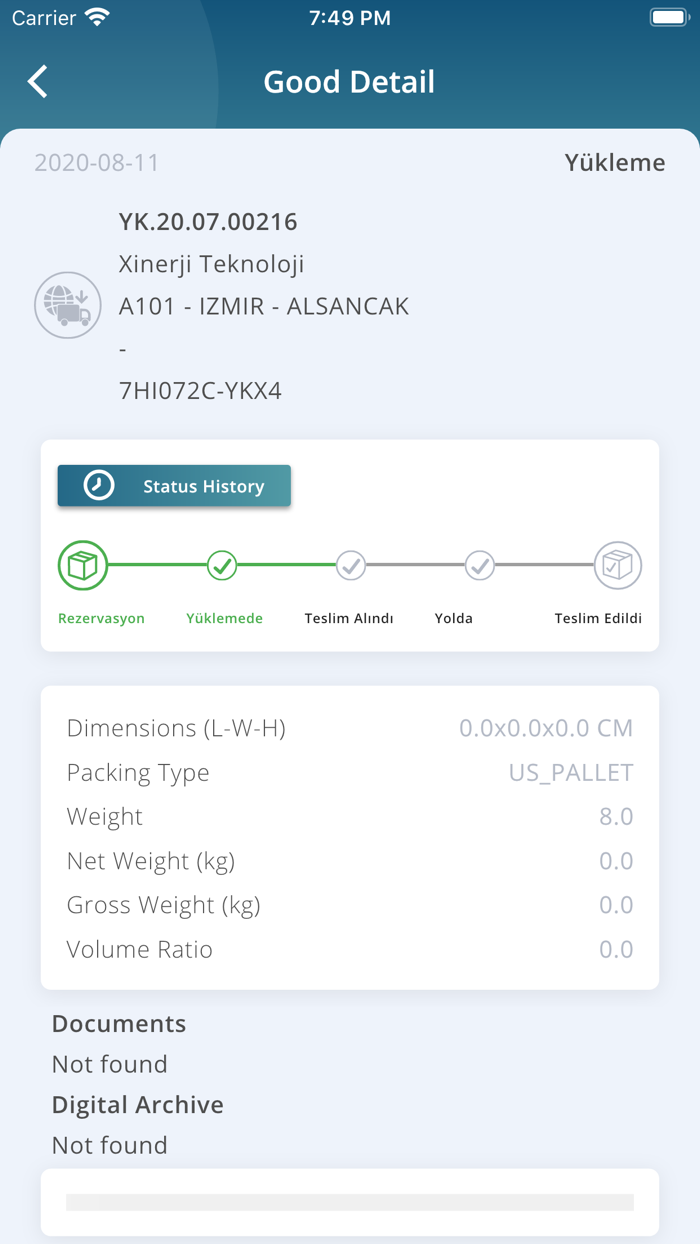Screen dimensions: 700x1244
Task: Tap the gray progress bar at the bottom
Action: [350, 1202]
